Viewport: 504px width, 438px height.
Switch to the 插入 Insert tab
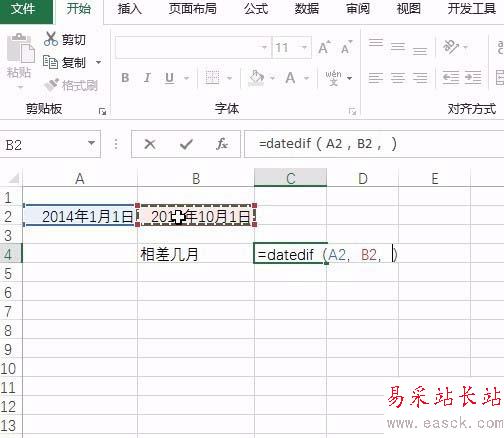[x=130, y=9]
